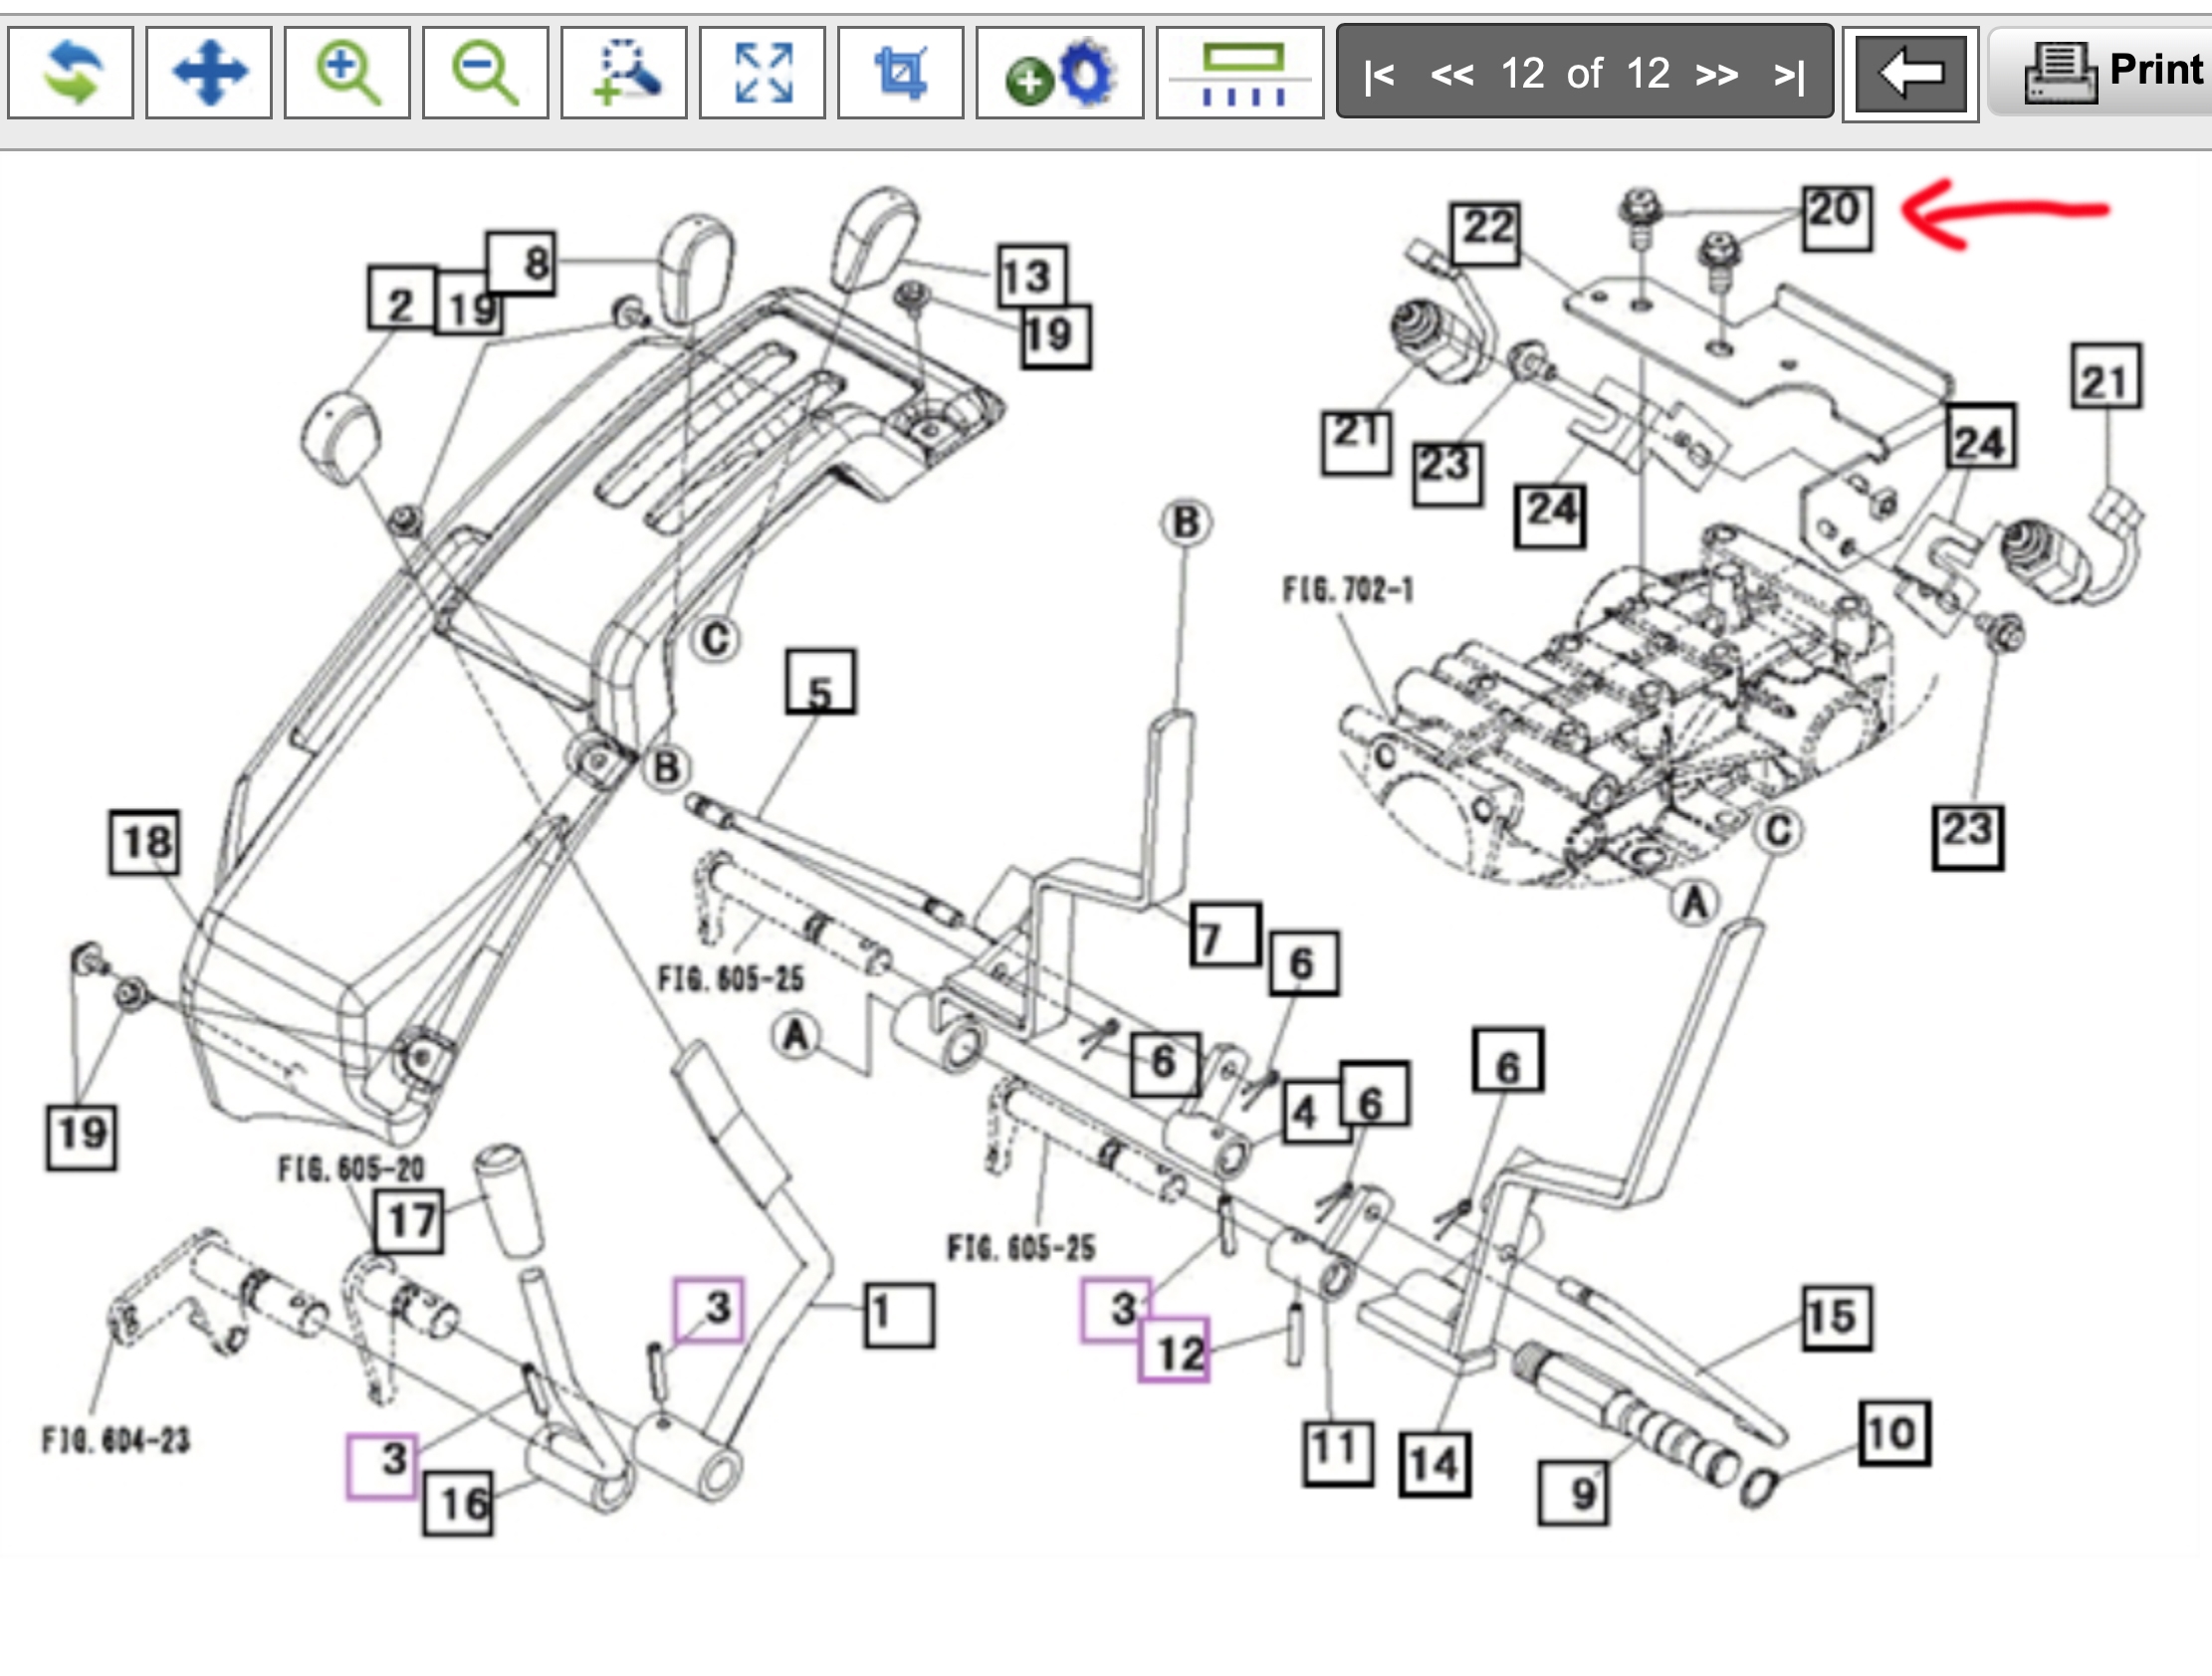2212x1676 pixels.
Task: Click the refresh/reset view icon
Action: tap(71, 73)
